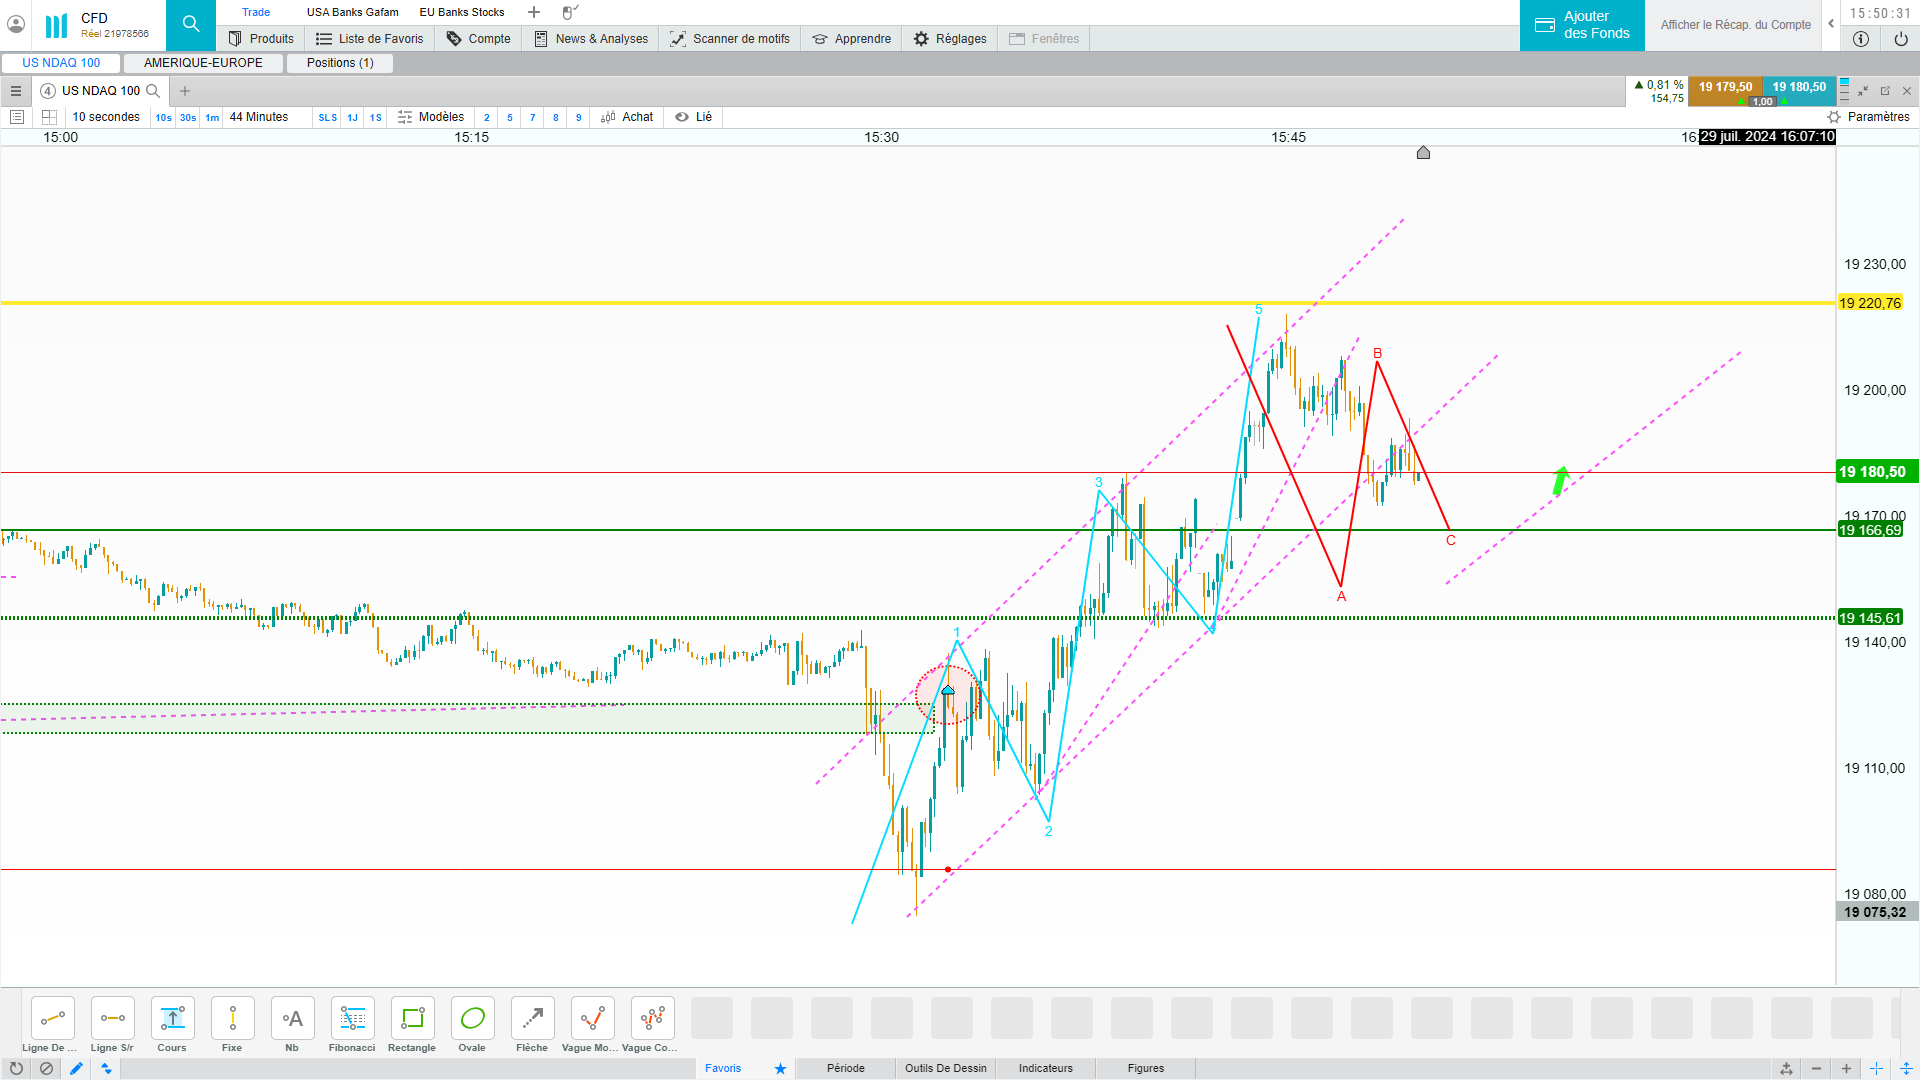Click Ajouter des Fonds button
This screenshot has width=1920, height=1080.
tap(1582, 25)
